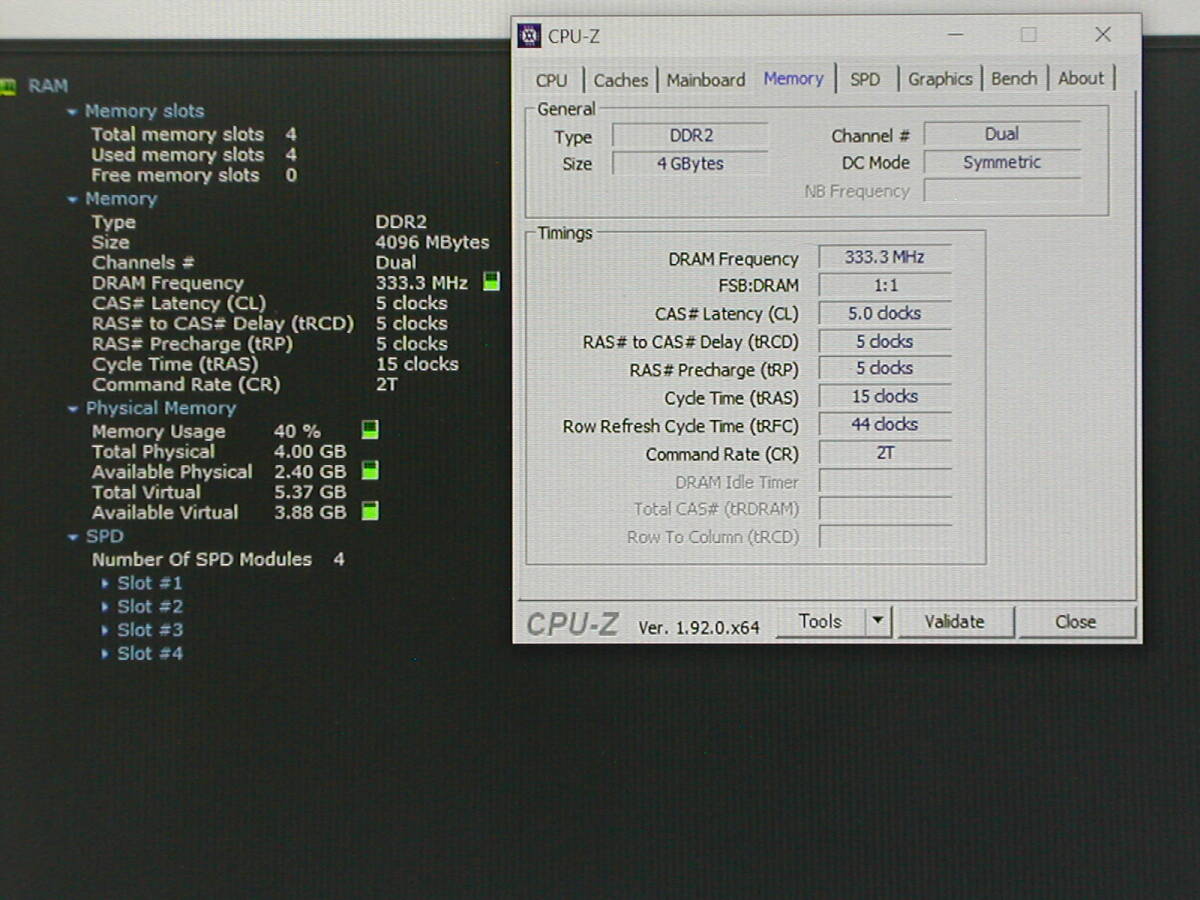Minimize the CPU-Z window

[x=957, y=35]
